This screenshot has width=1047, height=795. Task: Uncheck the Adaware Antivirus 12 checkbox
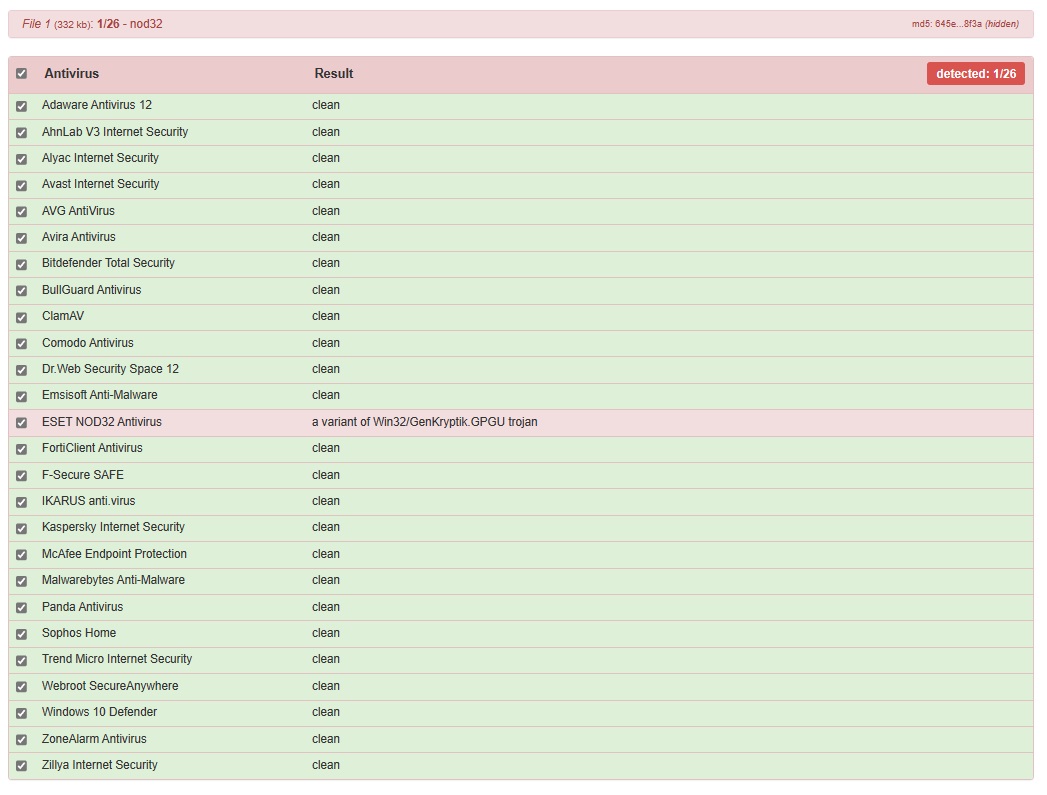tap(21, 106)
